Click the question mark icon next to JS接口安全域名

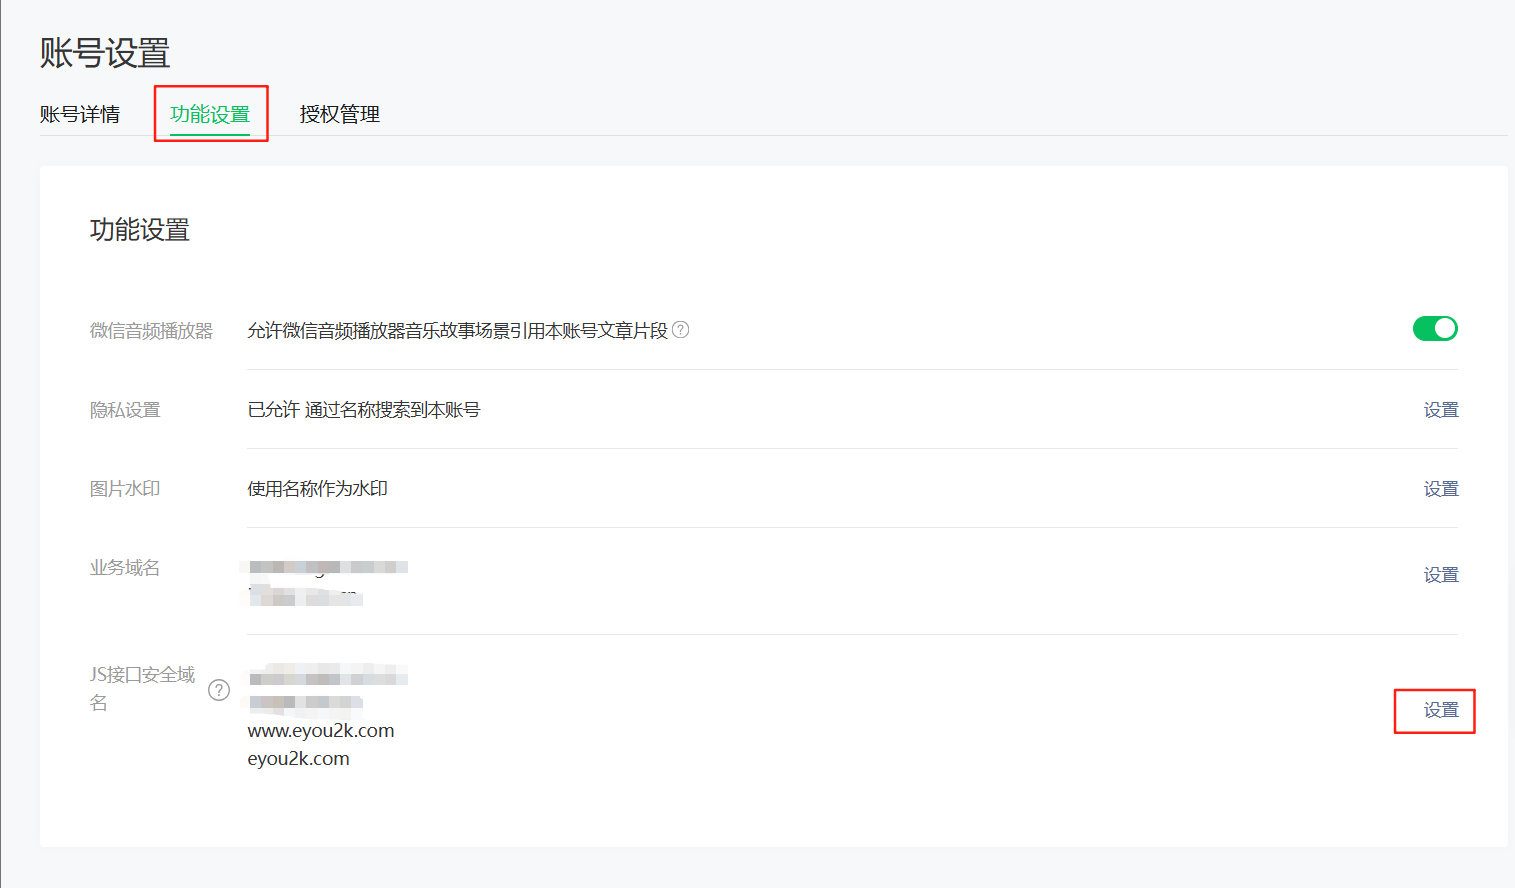[x=219, y=690]
